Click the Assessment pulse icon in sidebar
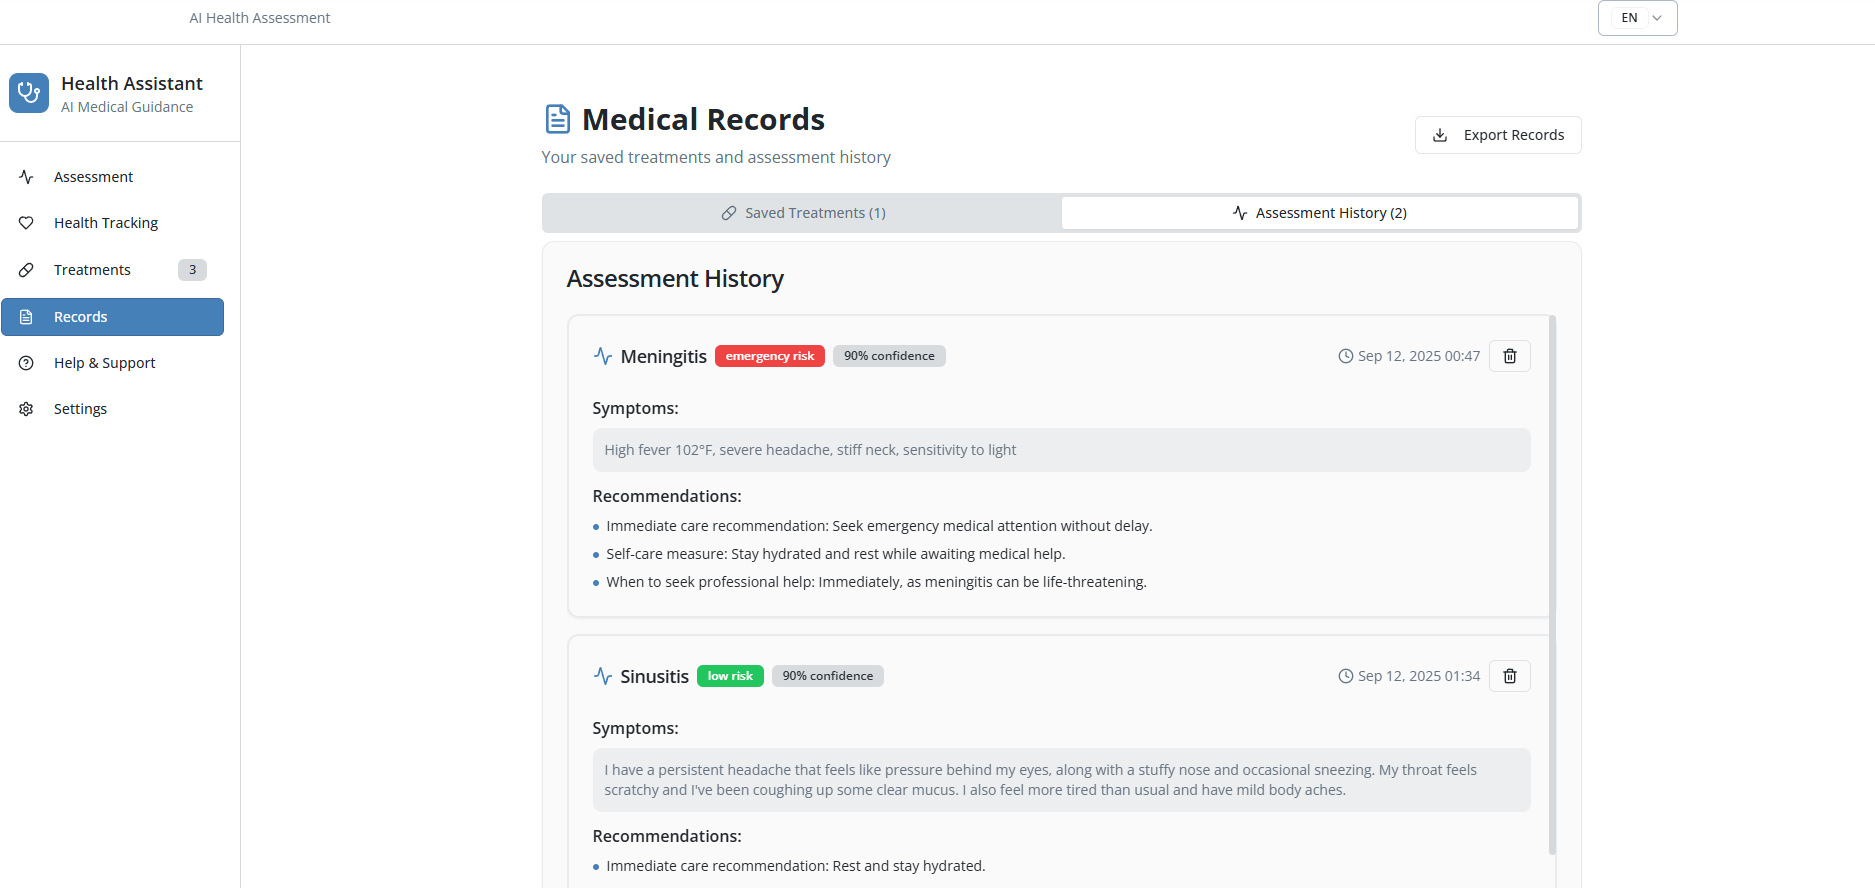1875x888 pixels. (x=27, y=177)
